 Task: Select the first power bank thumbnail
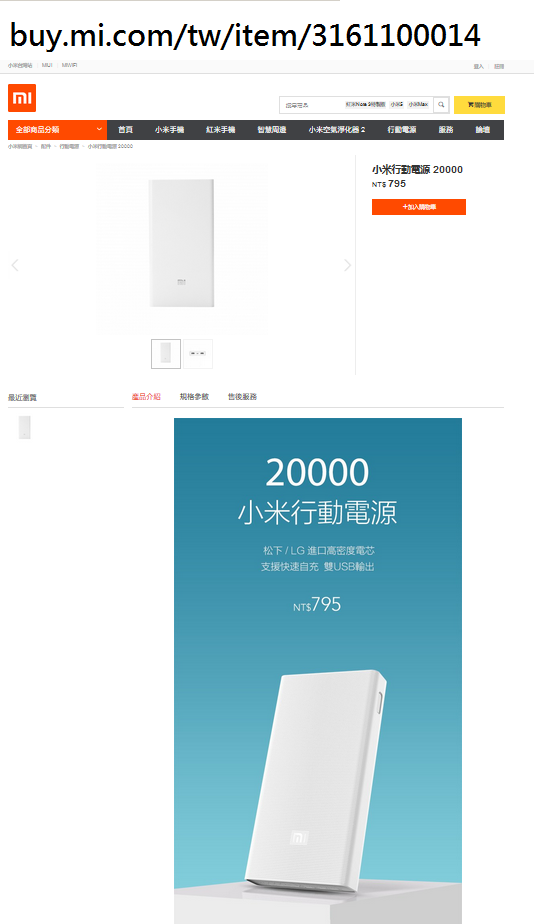click(166, 354)
